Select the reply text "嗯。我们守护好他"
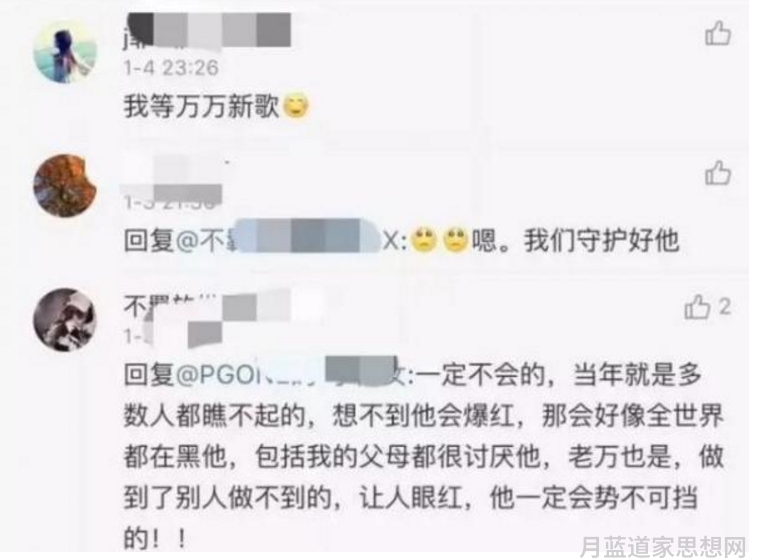This screenshot has height=560, width=761. (x=576, y=240)
